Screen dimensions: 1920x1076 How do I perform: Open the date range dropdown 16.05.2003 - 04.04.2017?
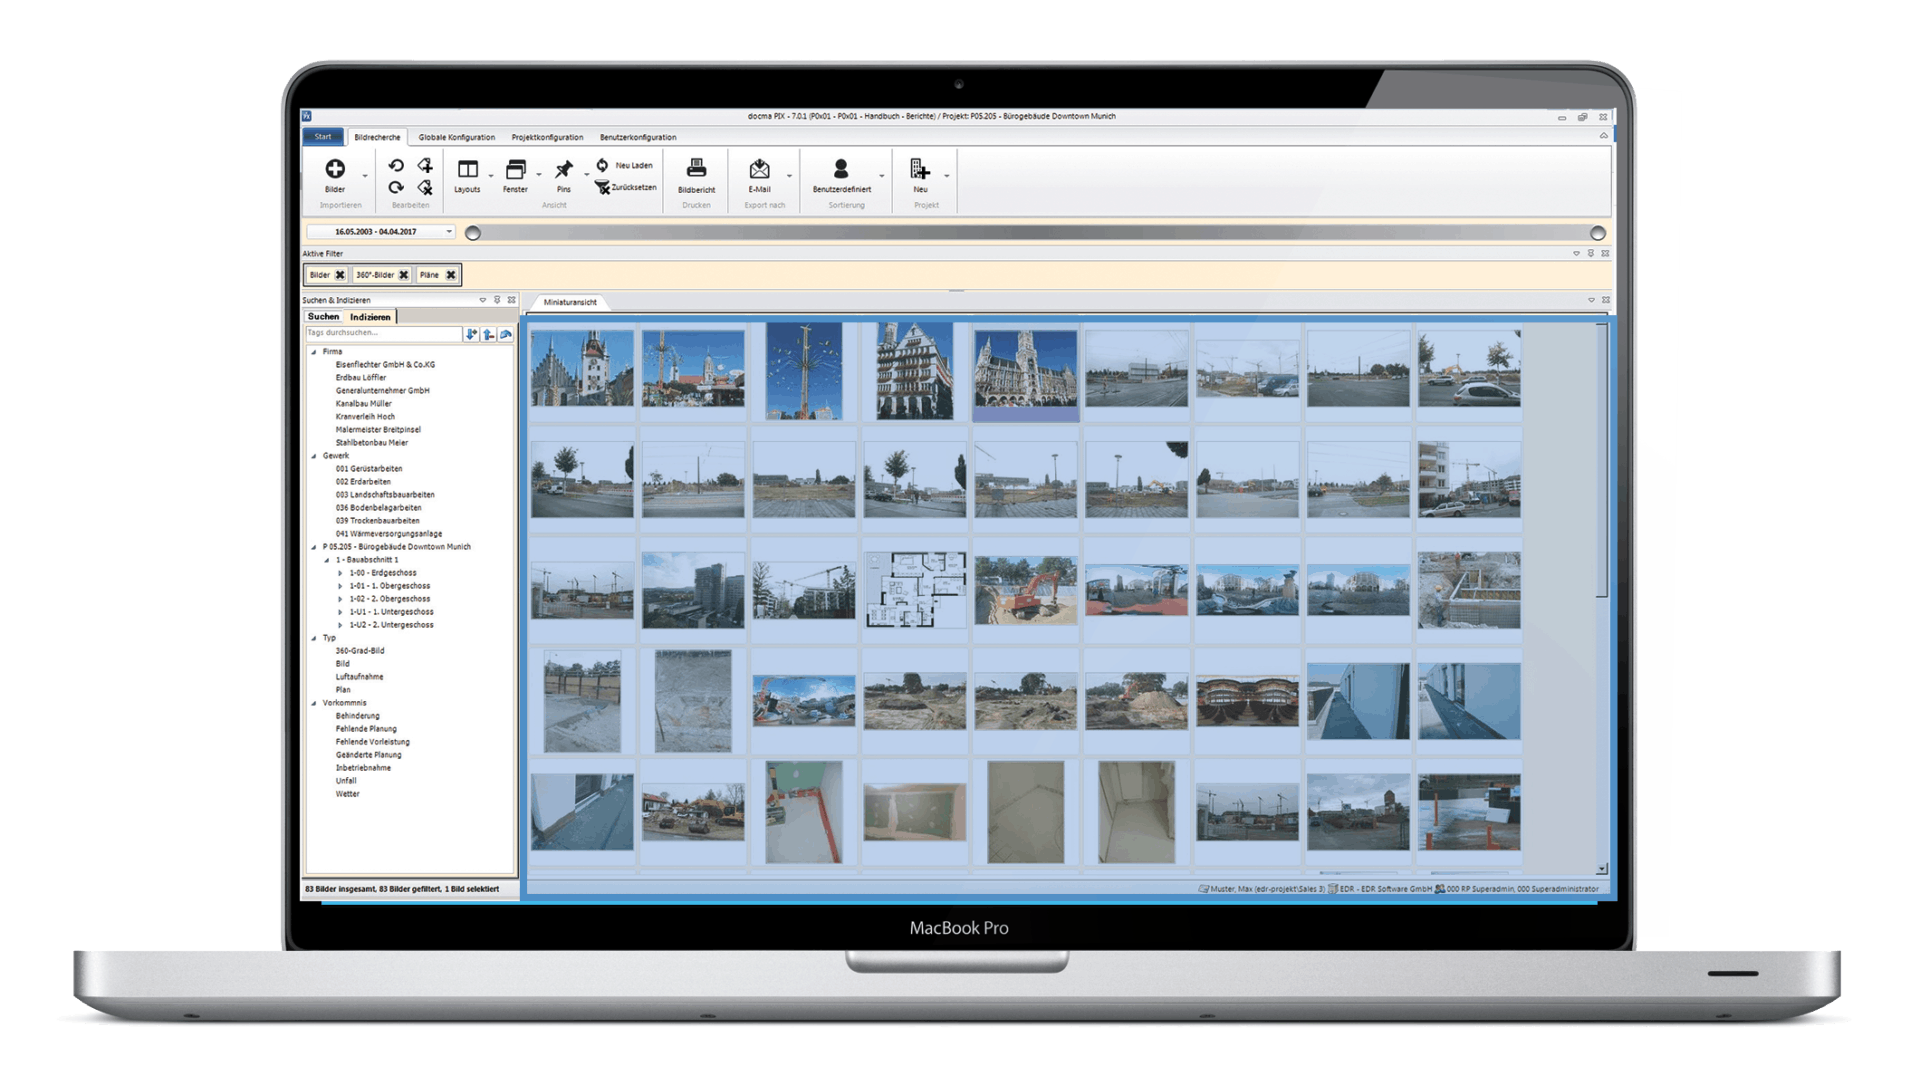(x=449, y=232)
